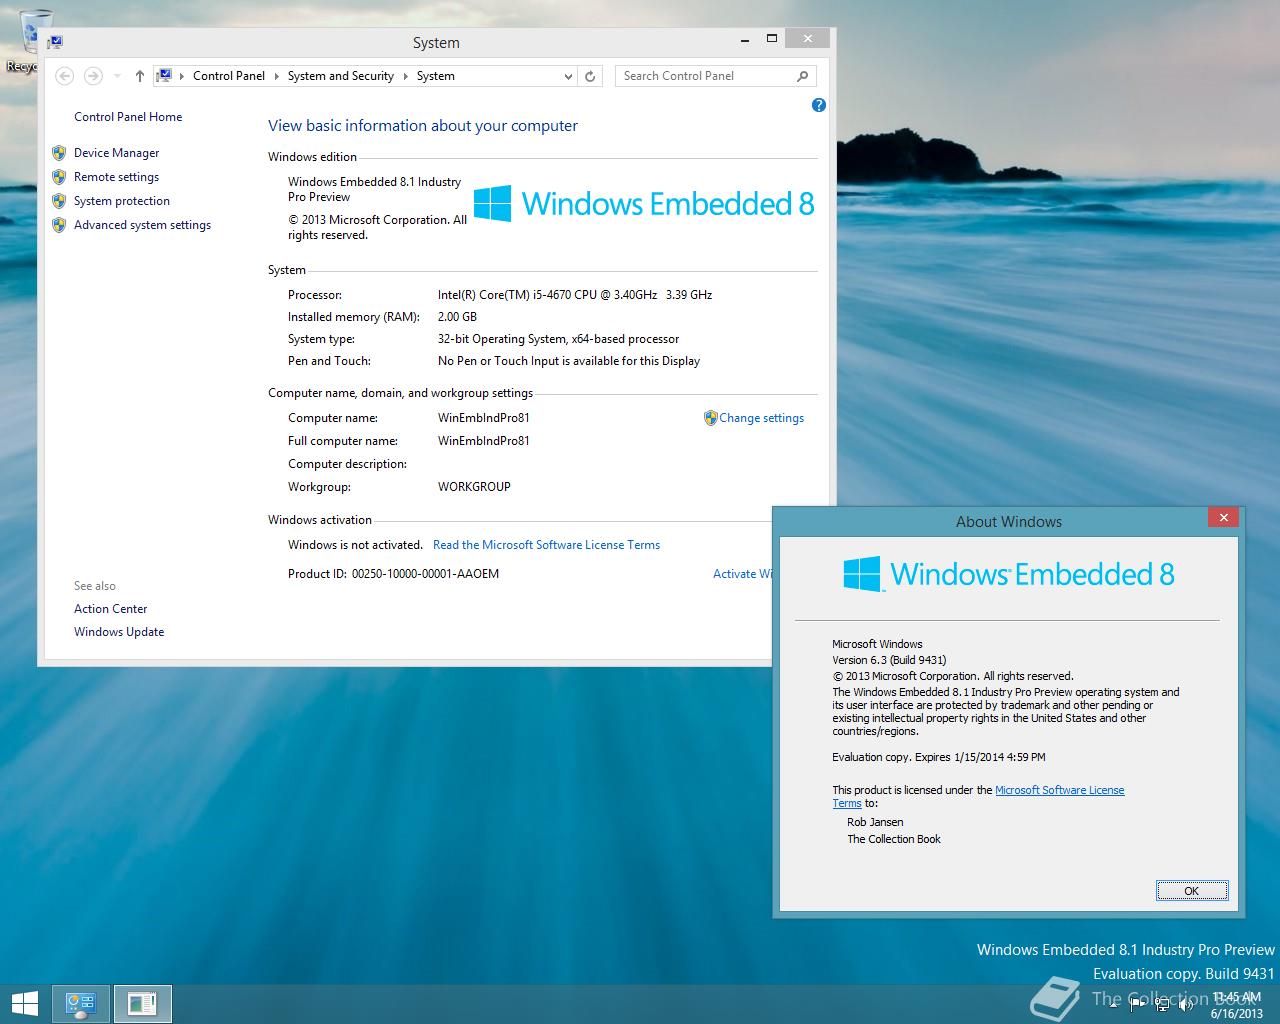Click Windows Embedded 8 logo in About Windows
This screenshot has height=1024, width=1280.
tap(1009, 574)
